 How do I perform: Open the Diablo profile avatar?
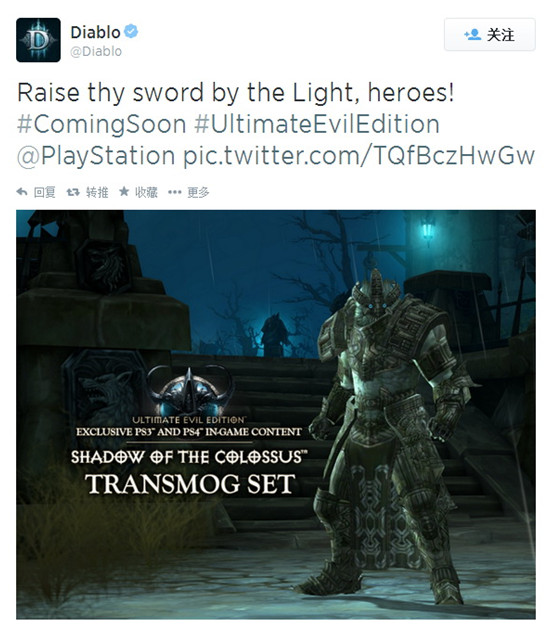pos(38,40)
